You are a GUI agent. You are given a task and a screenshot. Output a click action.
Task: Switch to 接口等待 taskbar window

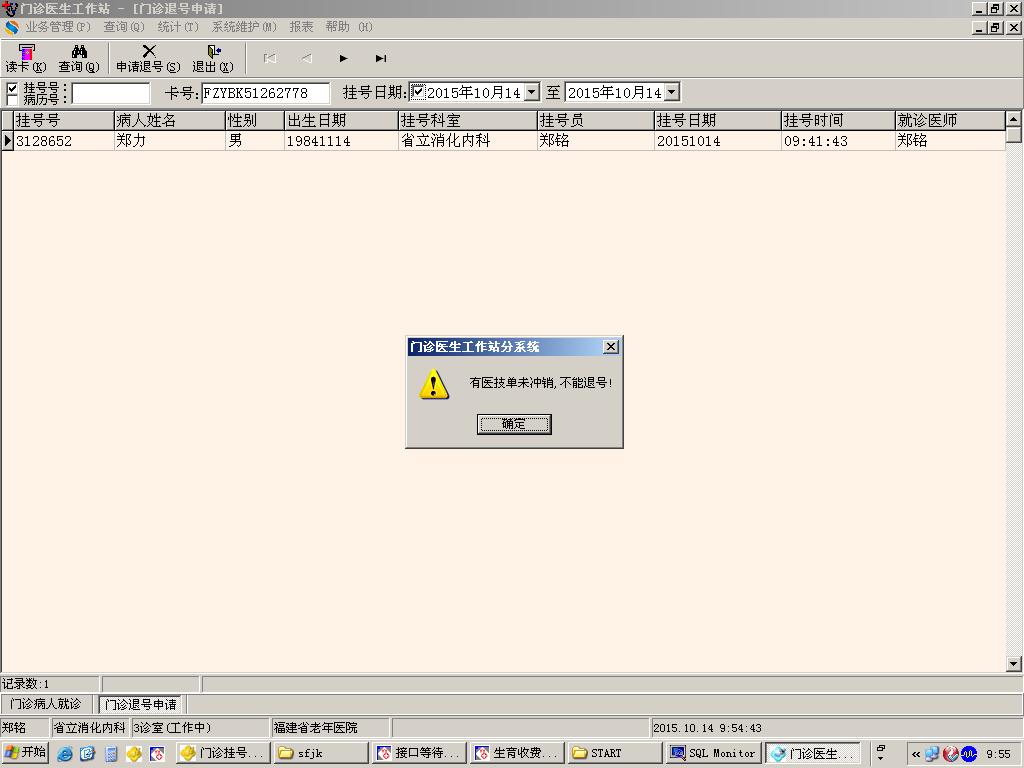pyautogui.click(x=419, y=753)
